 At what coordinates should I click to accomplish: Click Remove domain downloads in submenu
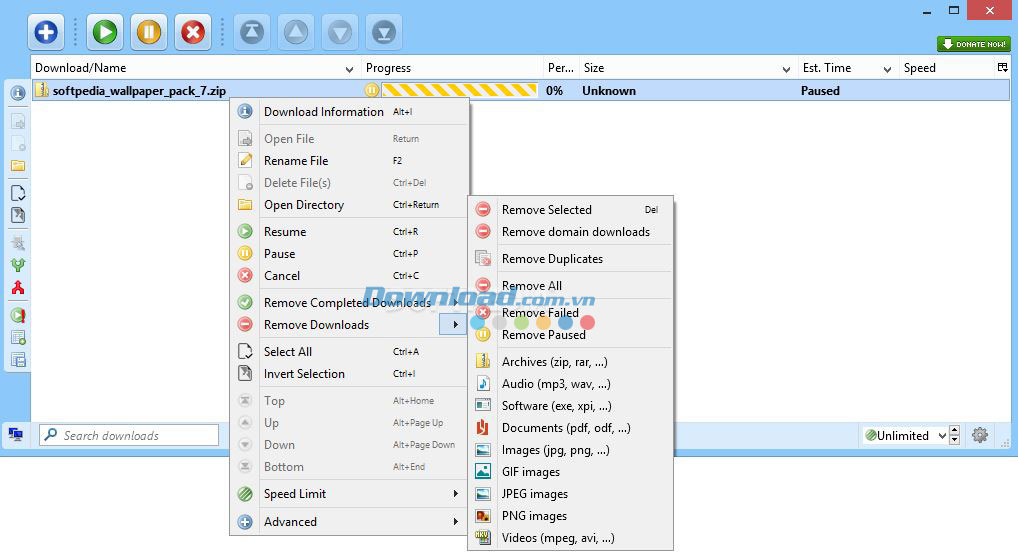(571, 232)
